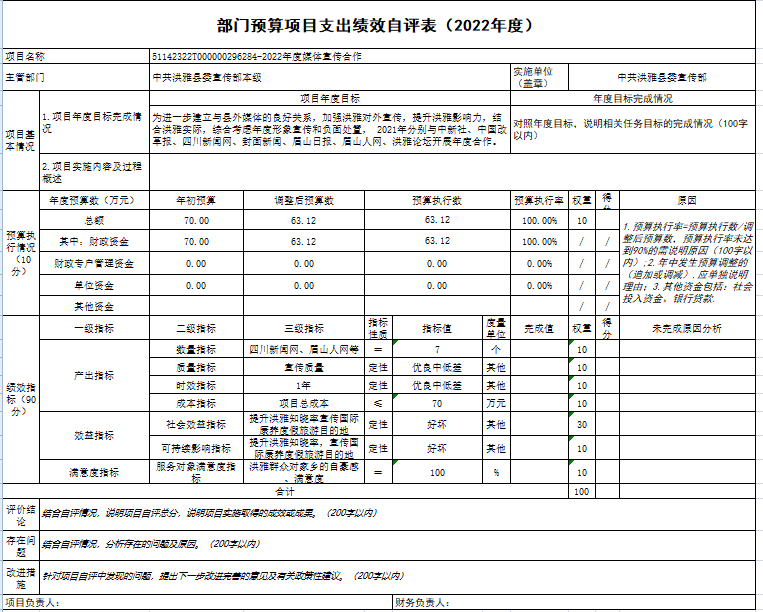Image resolution: width=763 pixels, height=612 pixels.
Task: Select the 财政专户管理资金 row label
Action: coord(94,264)
